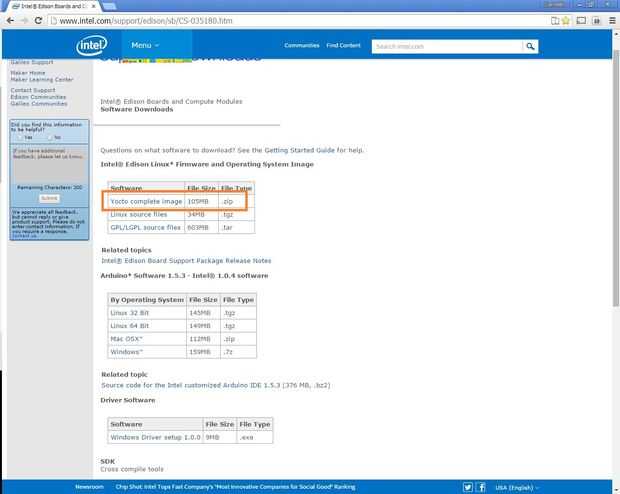
Task: Open the Chip Shot Fast Company news link
Action: coord(235,487)
